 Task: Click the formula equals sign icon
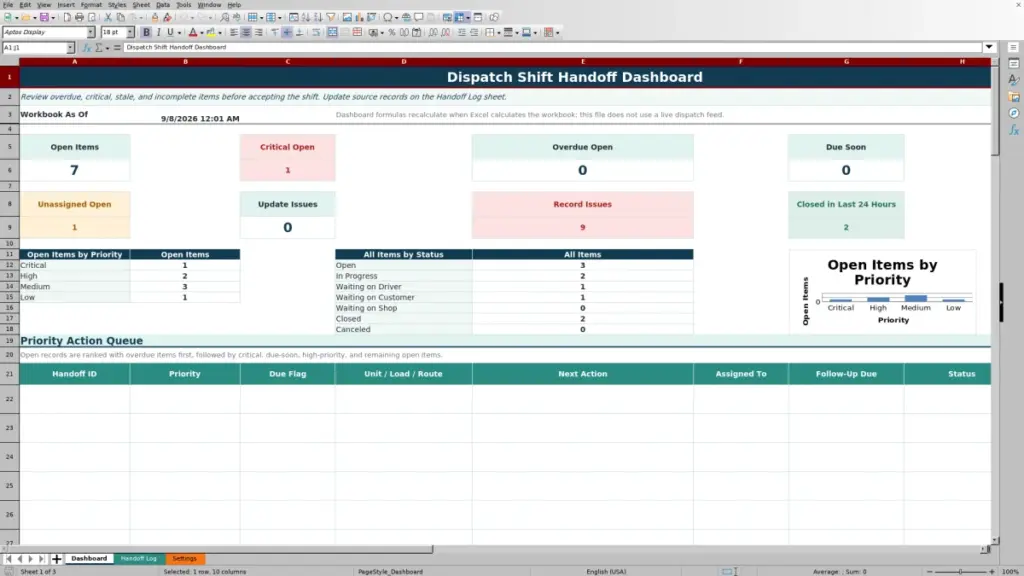117,48
